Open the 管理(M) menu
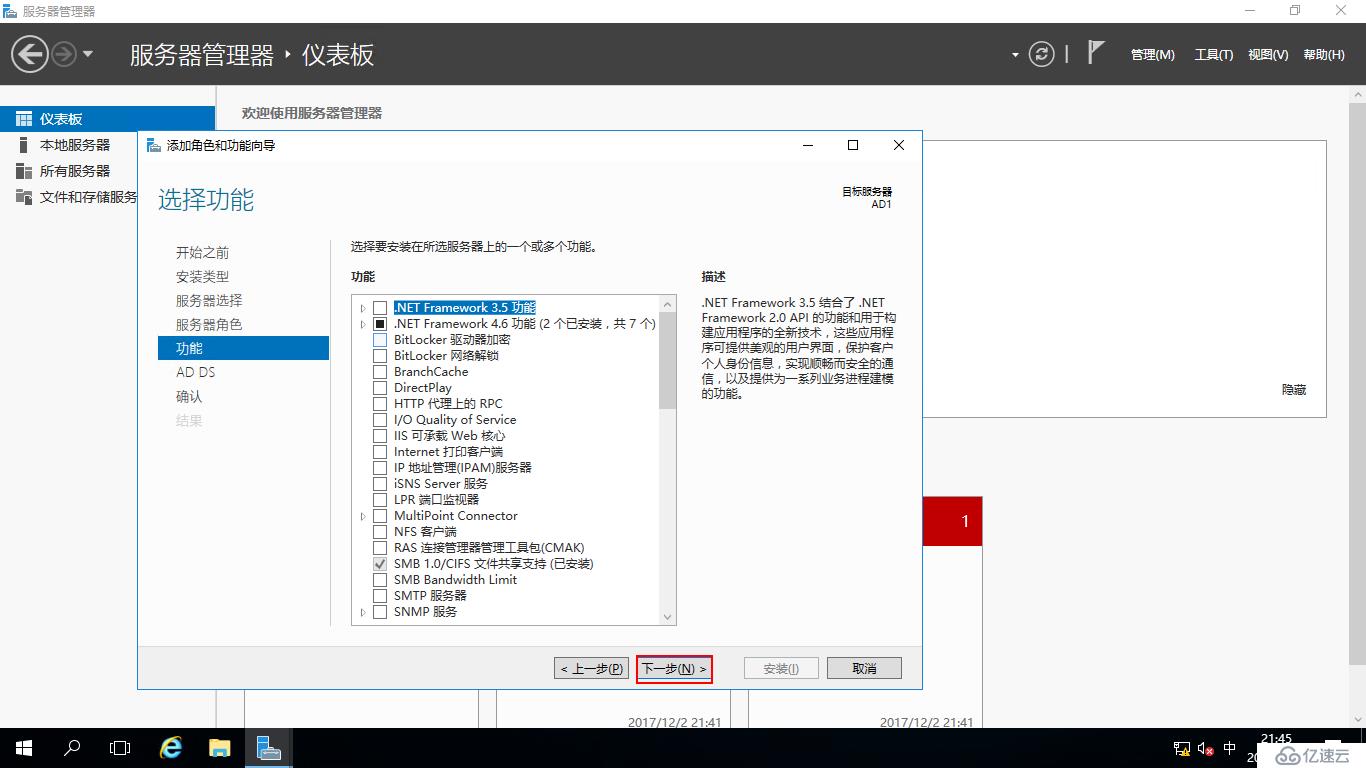The height and width of the screenshot is (768, 1366). point(1153,55)
